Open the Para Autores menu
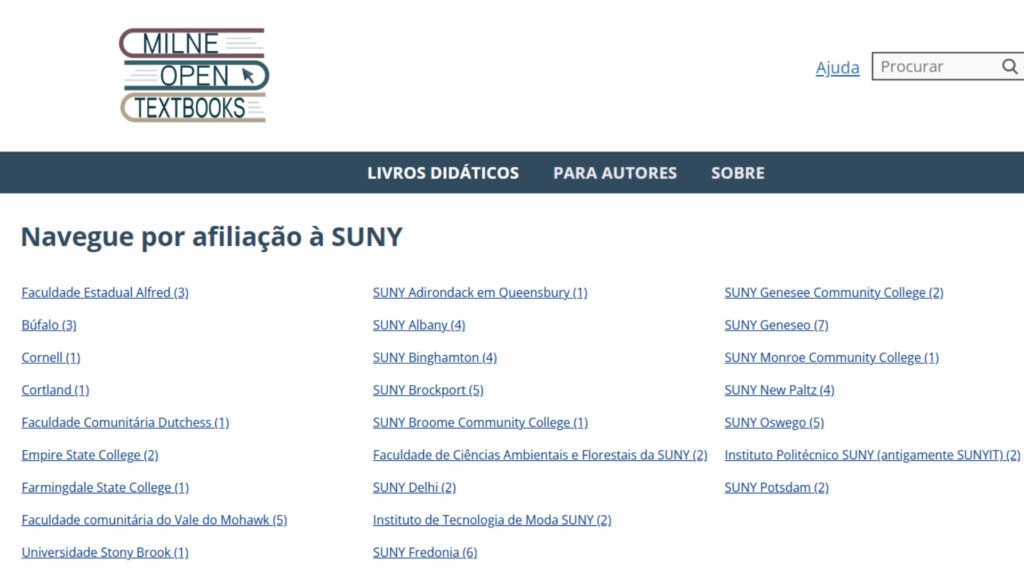The height and width of the screenshot is (576, 1024). [x=615, y=173]
